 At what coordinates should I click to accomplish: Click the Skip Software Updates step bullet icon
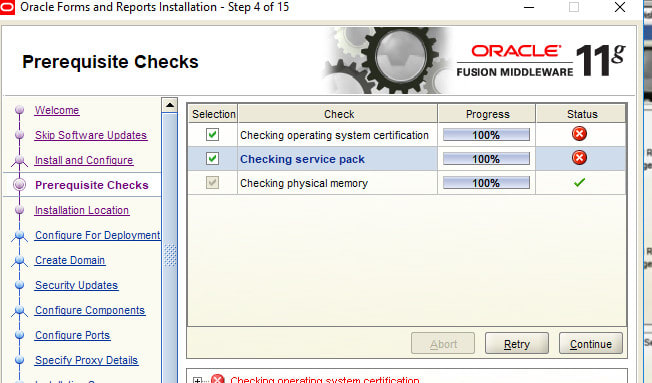pyautogui.click(x=19, y=135)
